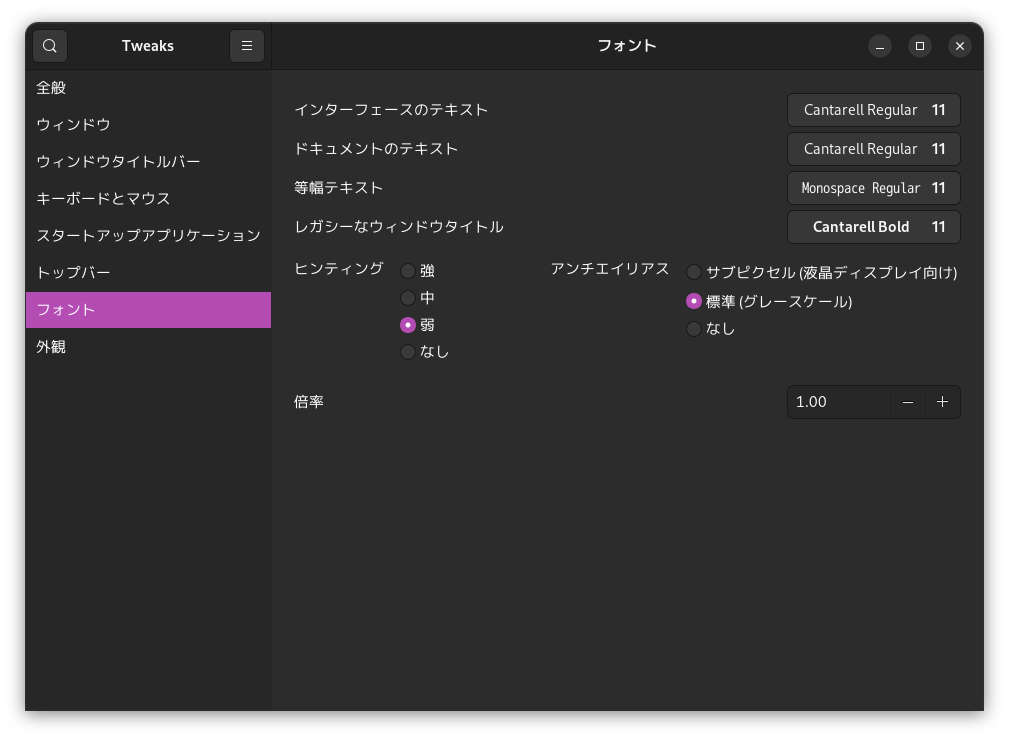1009x739 pixels.
Task: Open ウィンドウタイトルバー settings page
Action: (118, 162)
